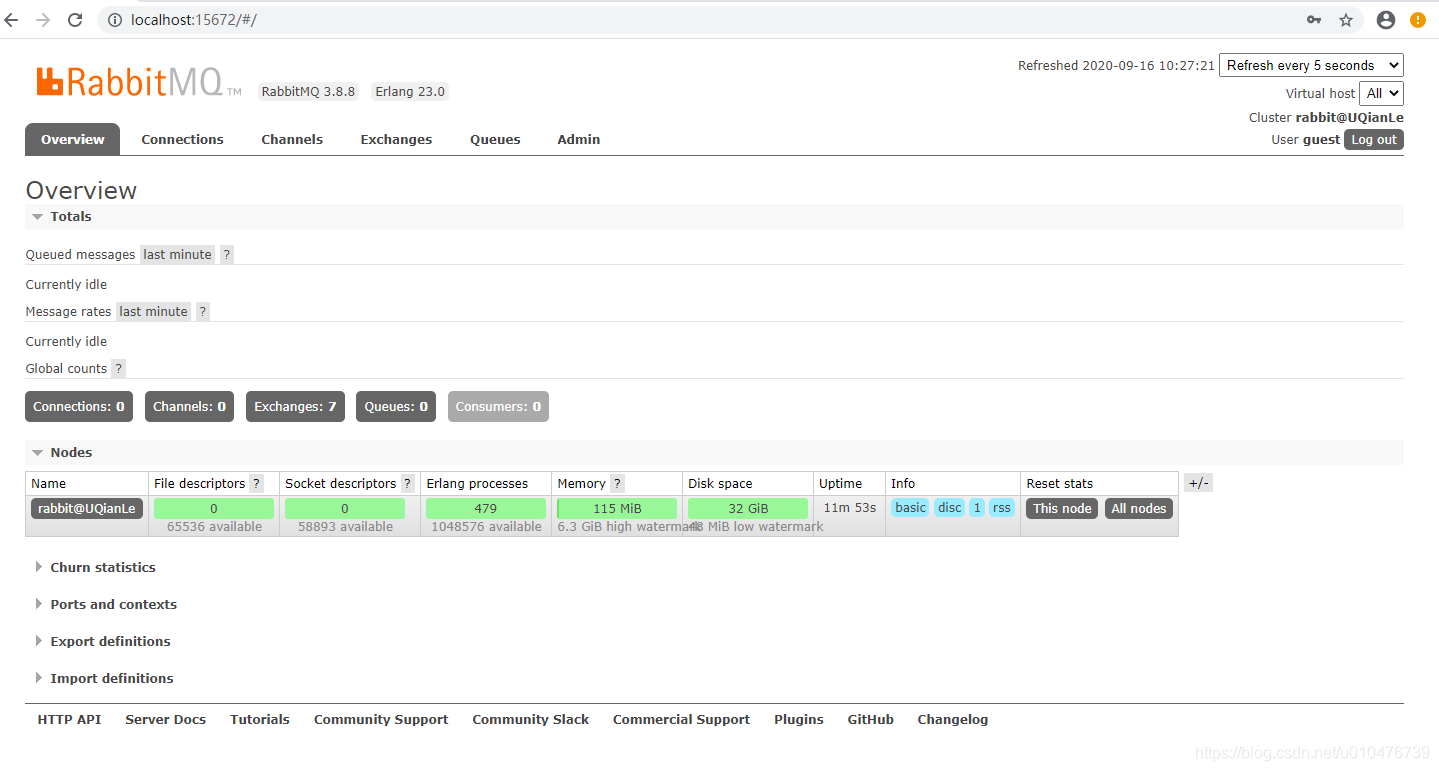Switch to the Connections tab
This screenshot has height=771, width=1439.
(182, 139)
